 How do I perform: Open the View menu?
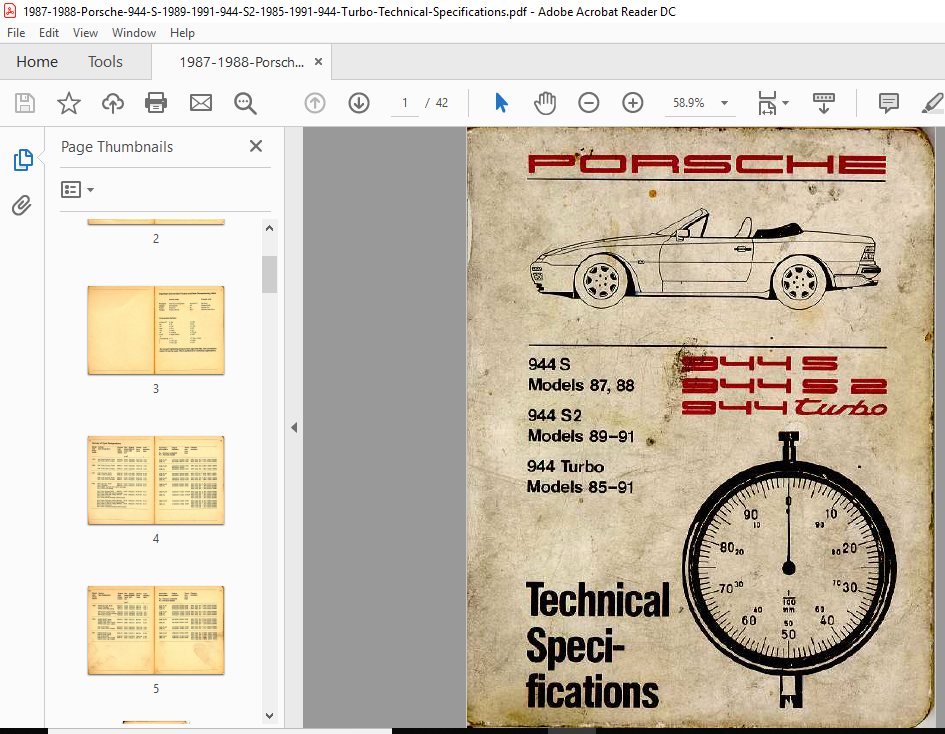click(x=85, y=33)
